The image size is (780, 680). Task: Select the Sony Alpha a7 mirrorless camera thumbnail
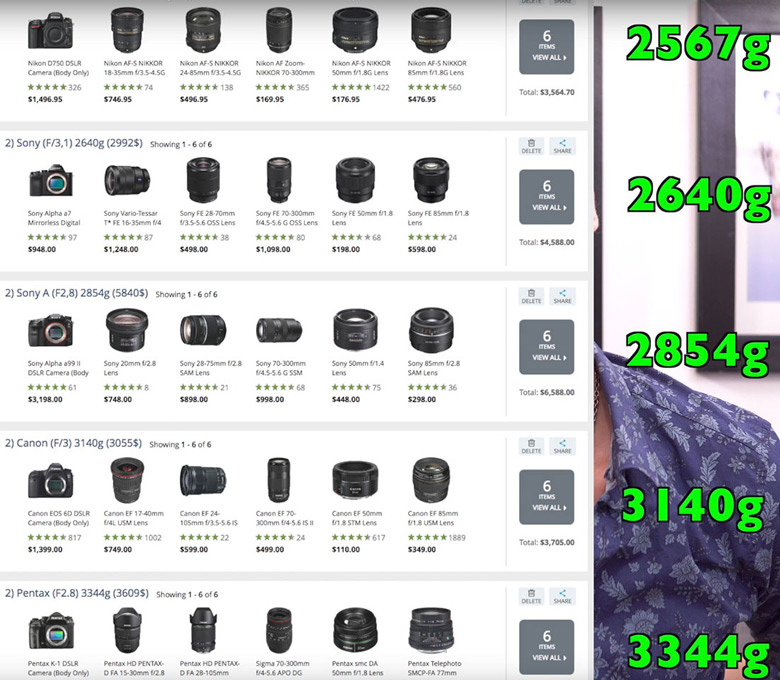click(50, 180)
